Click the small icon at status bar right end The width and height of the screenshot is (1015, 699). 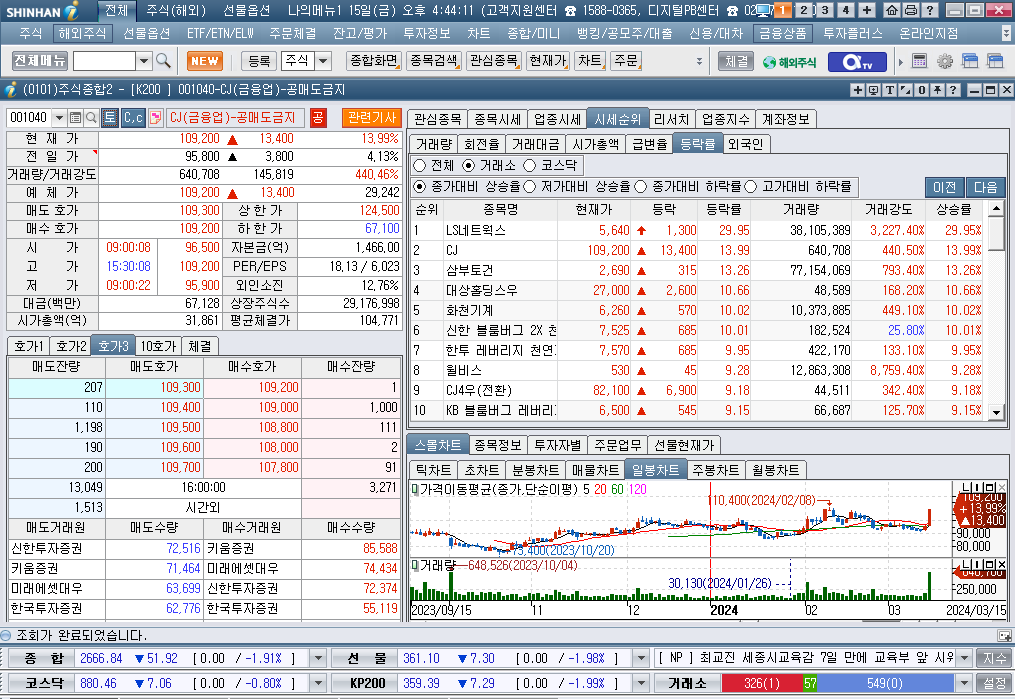1005,636
